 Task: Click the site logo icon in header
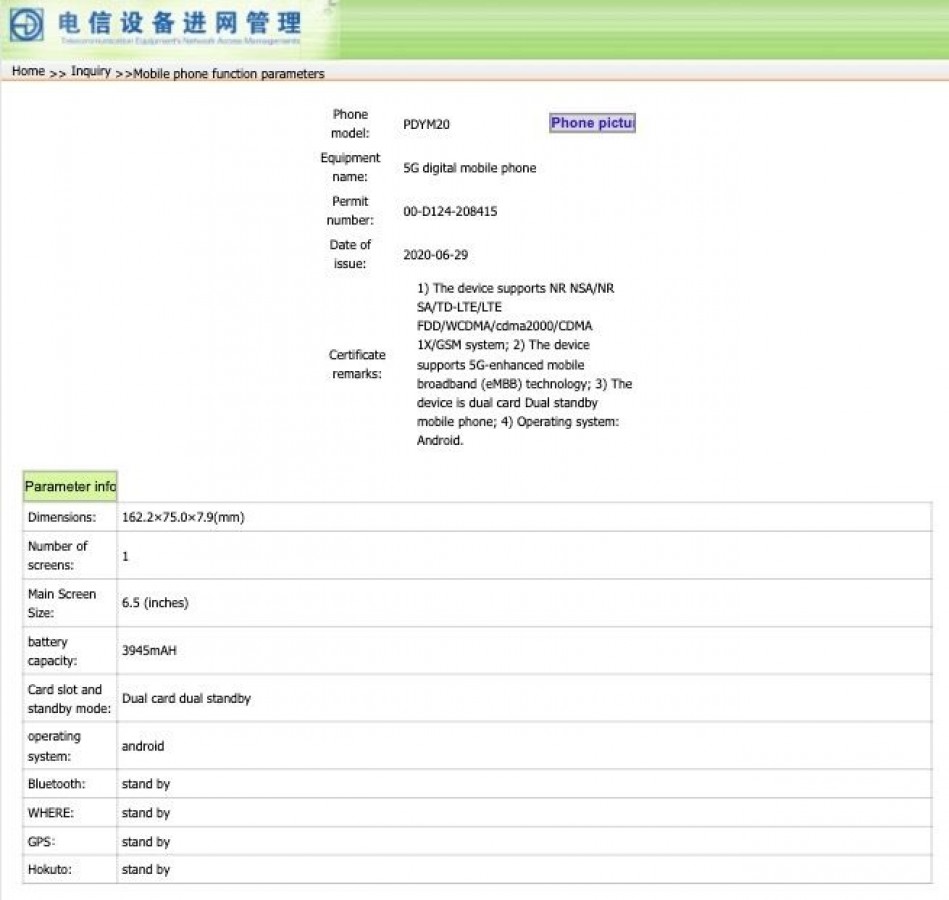pos(26,25)
